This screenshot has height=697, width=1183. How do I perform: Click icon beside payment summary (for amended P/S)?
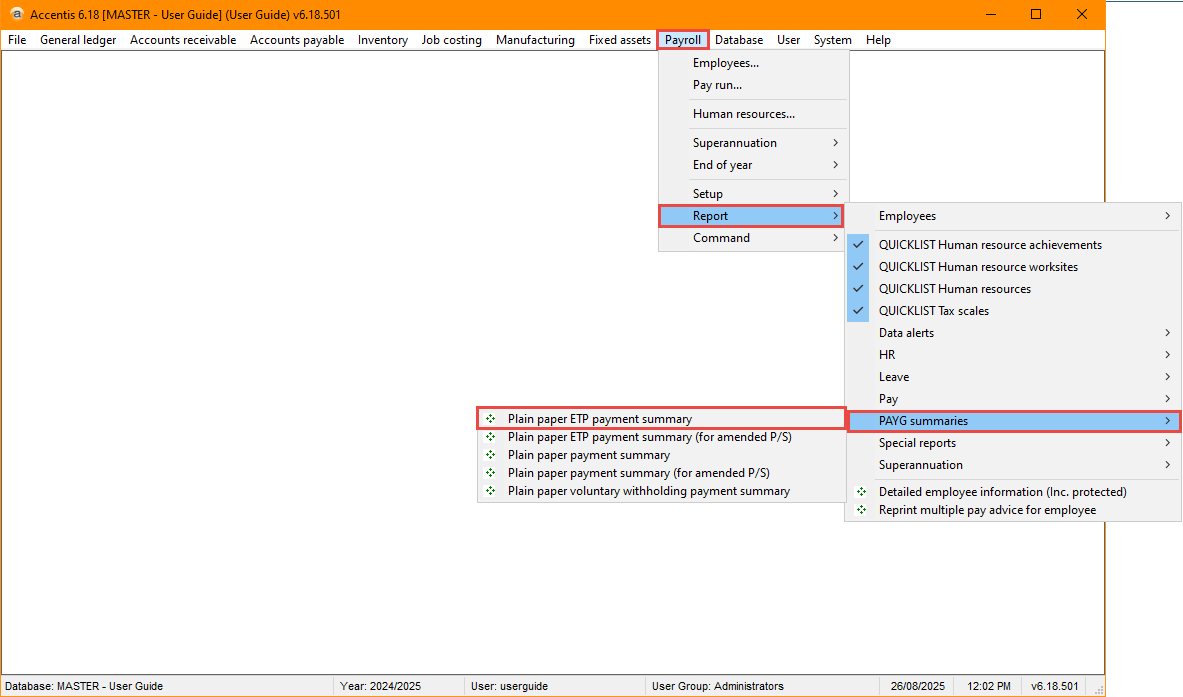(x=491, y=473)
